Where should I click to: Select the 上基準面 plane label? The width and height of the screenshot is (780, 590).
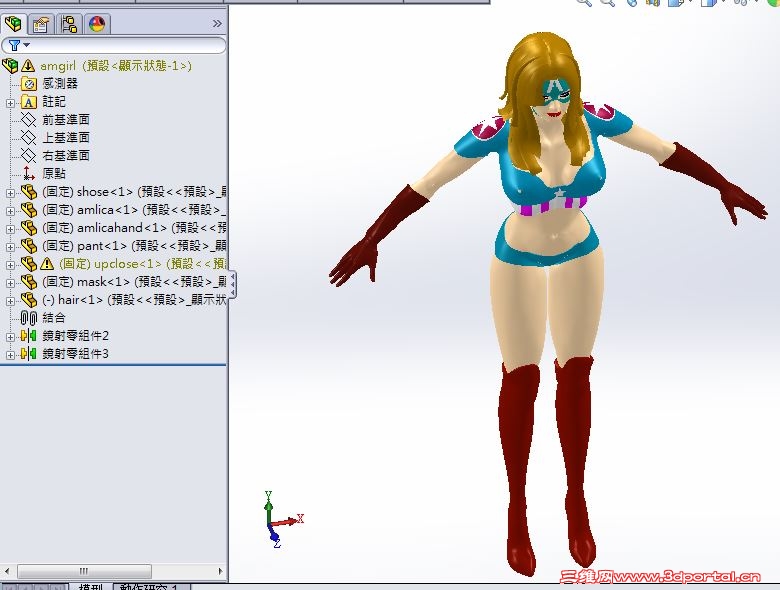(x=66, y=138)
